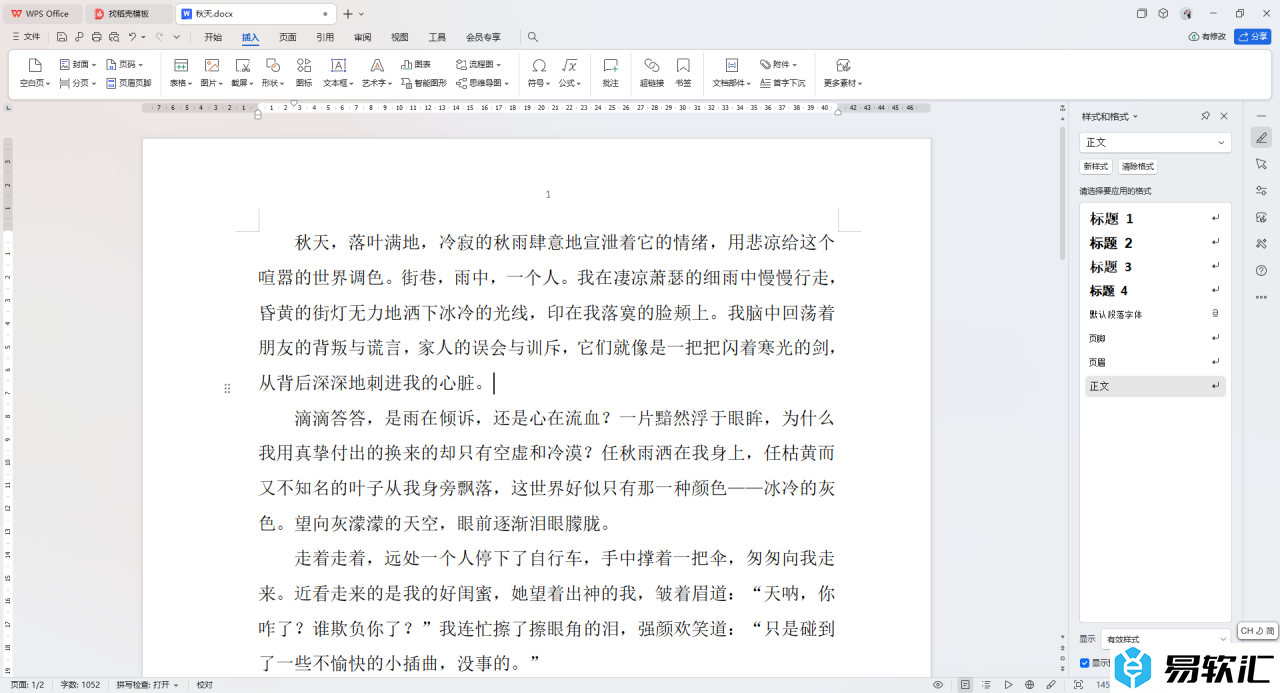Viewport: 1280px width, 693px height.
Task: Insert a blank page (空白页)
Action: 35,73
